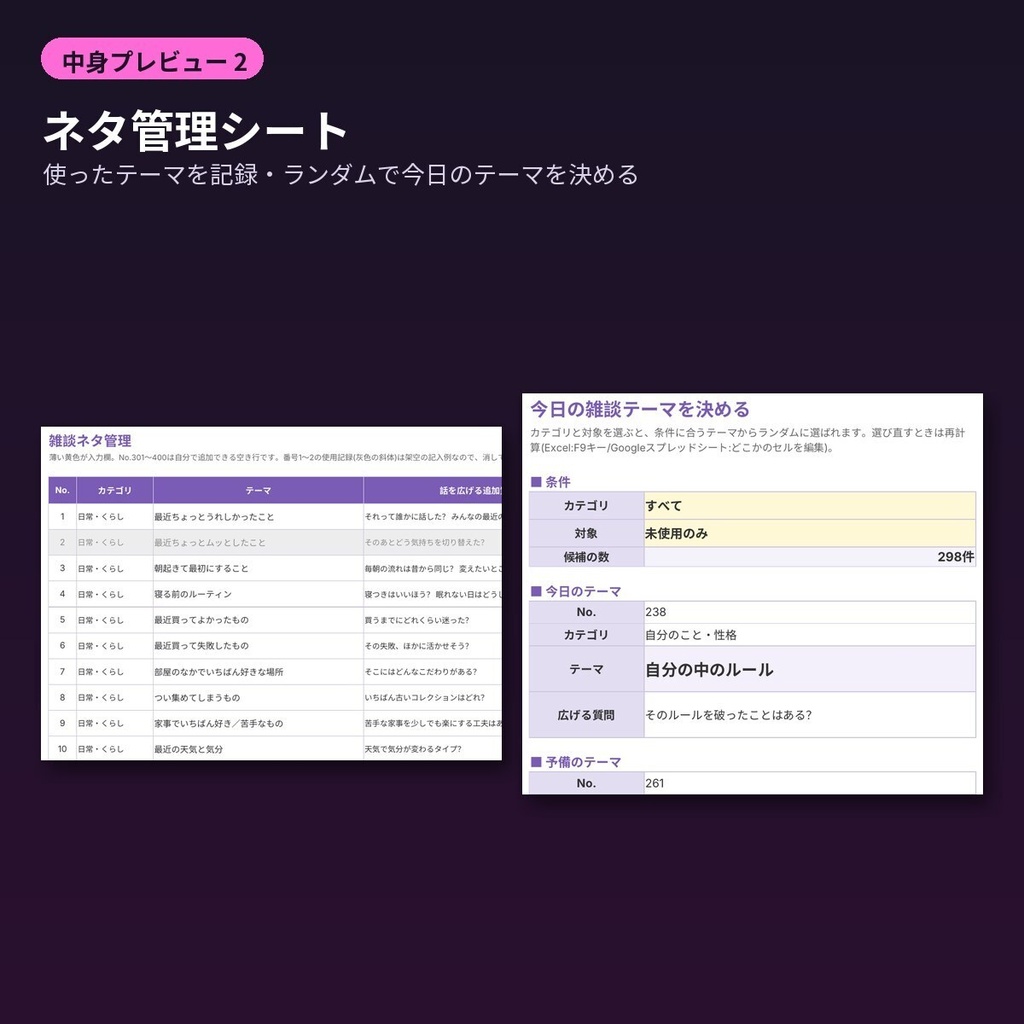Click row number 10 in the list
This screenshot has height=1024, width=1024.
[x=63, y=749]
